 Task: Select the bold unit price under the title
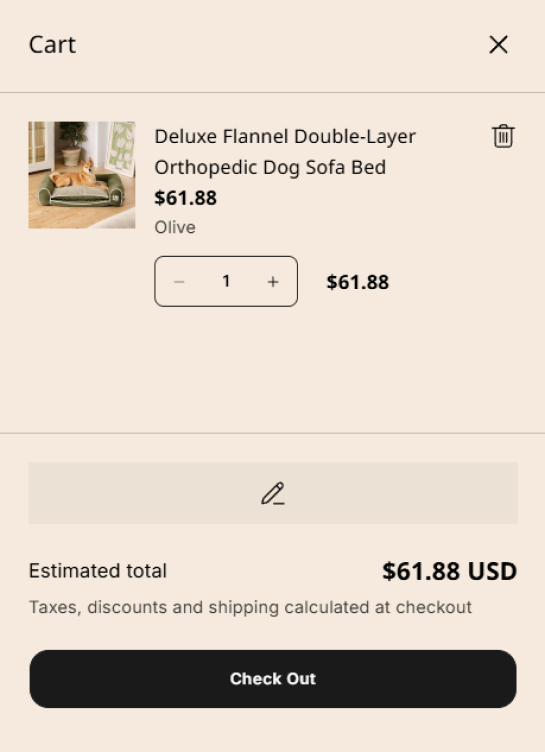point(185,198)
